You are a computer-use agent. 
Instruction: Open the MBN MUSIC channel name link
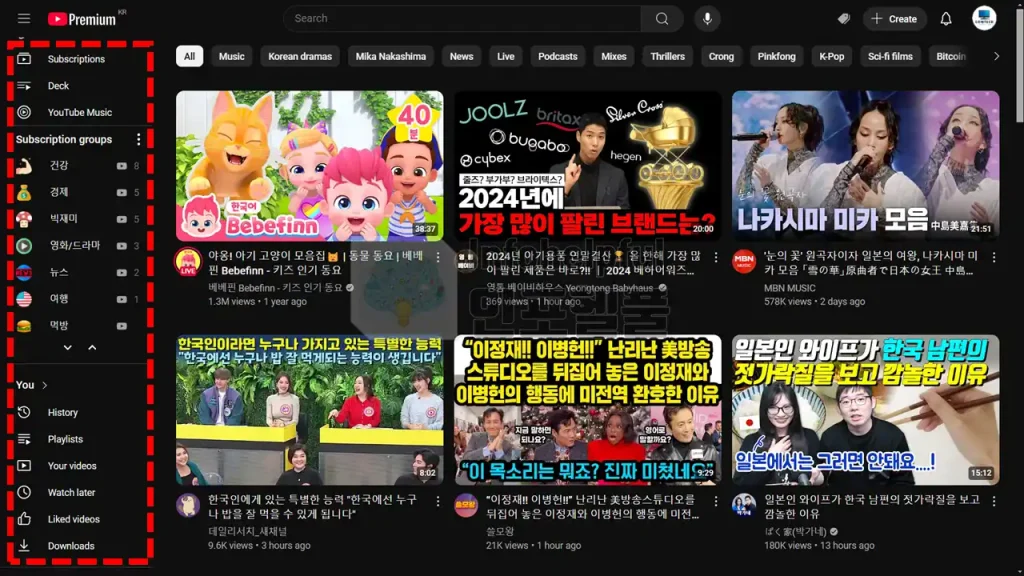[790, 288]
